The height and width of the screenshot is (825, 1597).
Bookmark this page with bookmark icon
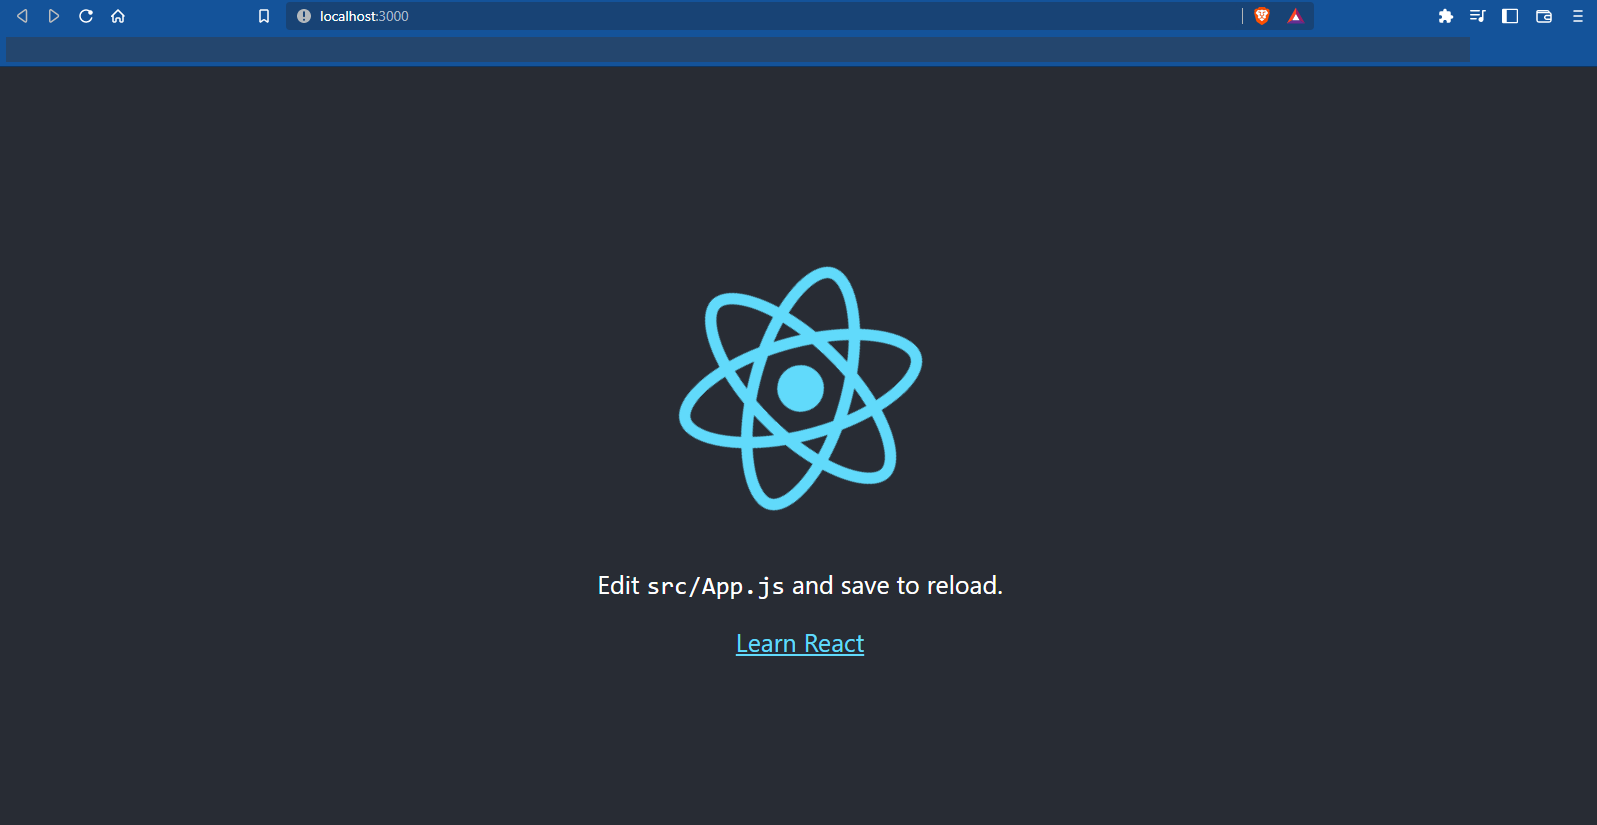[x=264, y=16]
